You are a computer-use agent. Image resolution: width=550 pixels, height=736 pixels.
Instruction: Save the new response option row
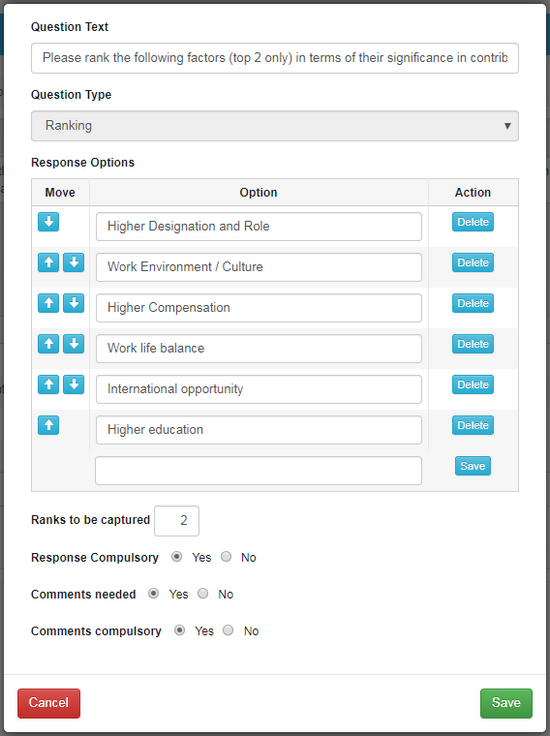473,466
